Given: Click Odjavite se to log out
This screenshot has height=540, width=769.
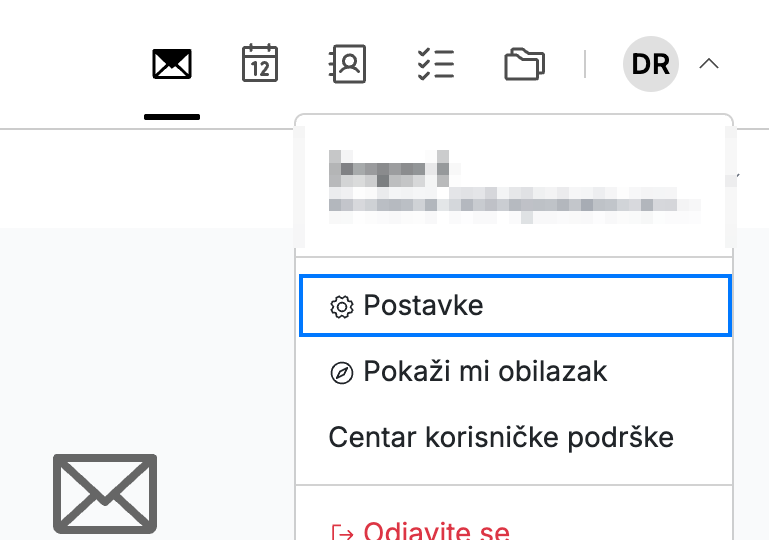Looking at the screenshot, I should point(436,531).
